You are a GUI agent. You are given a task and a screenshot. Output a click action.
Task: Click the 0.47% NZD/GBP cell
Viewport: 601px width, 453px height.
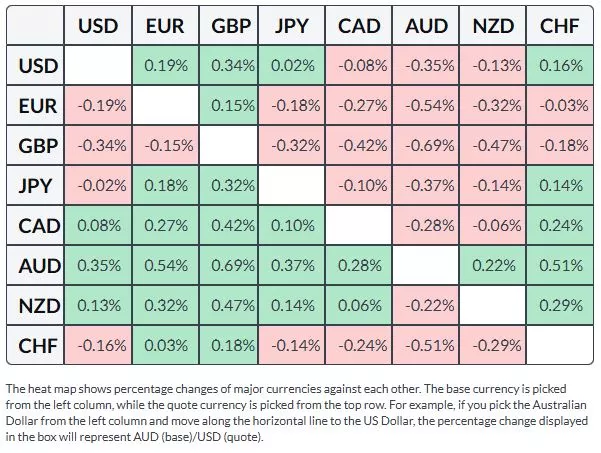(230, 306)
